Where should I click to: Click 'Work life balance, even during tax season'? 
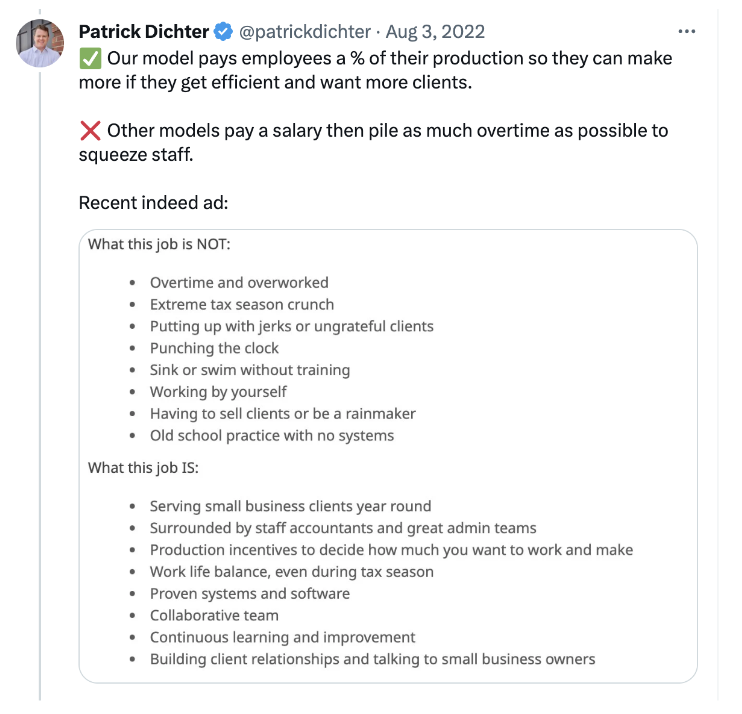point(292,572)
